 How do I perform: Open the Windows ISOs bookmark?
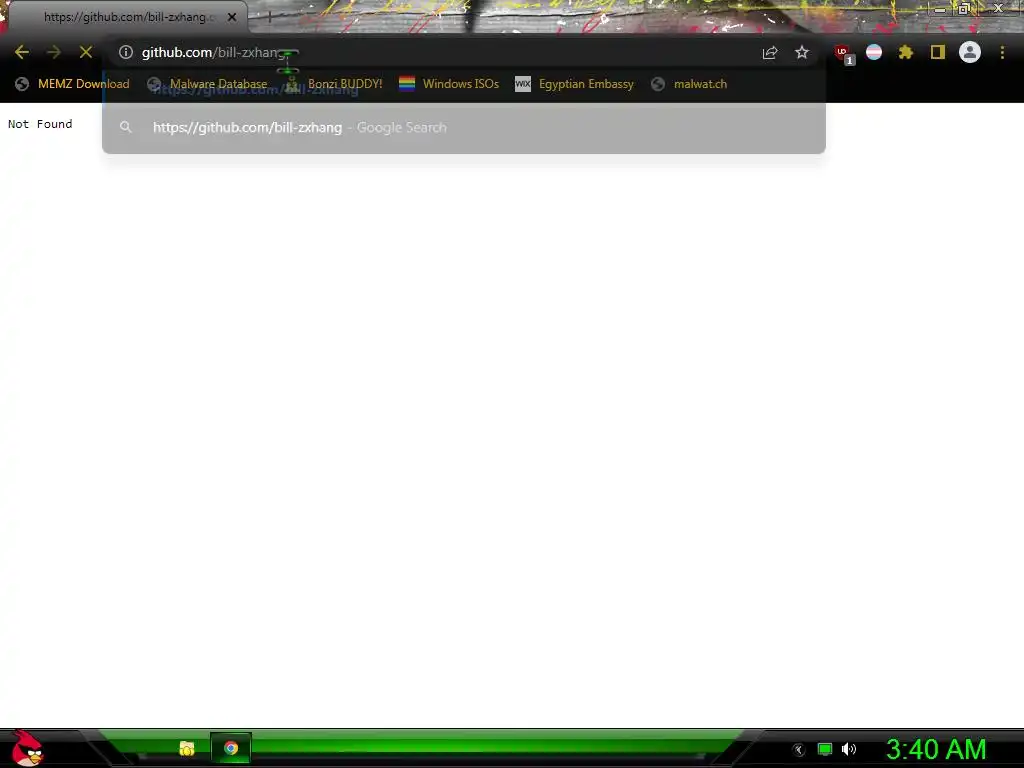point(449,84)
